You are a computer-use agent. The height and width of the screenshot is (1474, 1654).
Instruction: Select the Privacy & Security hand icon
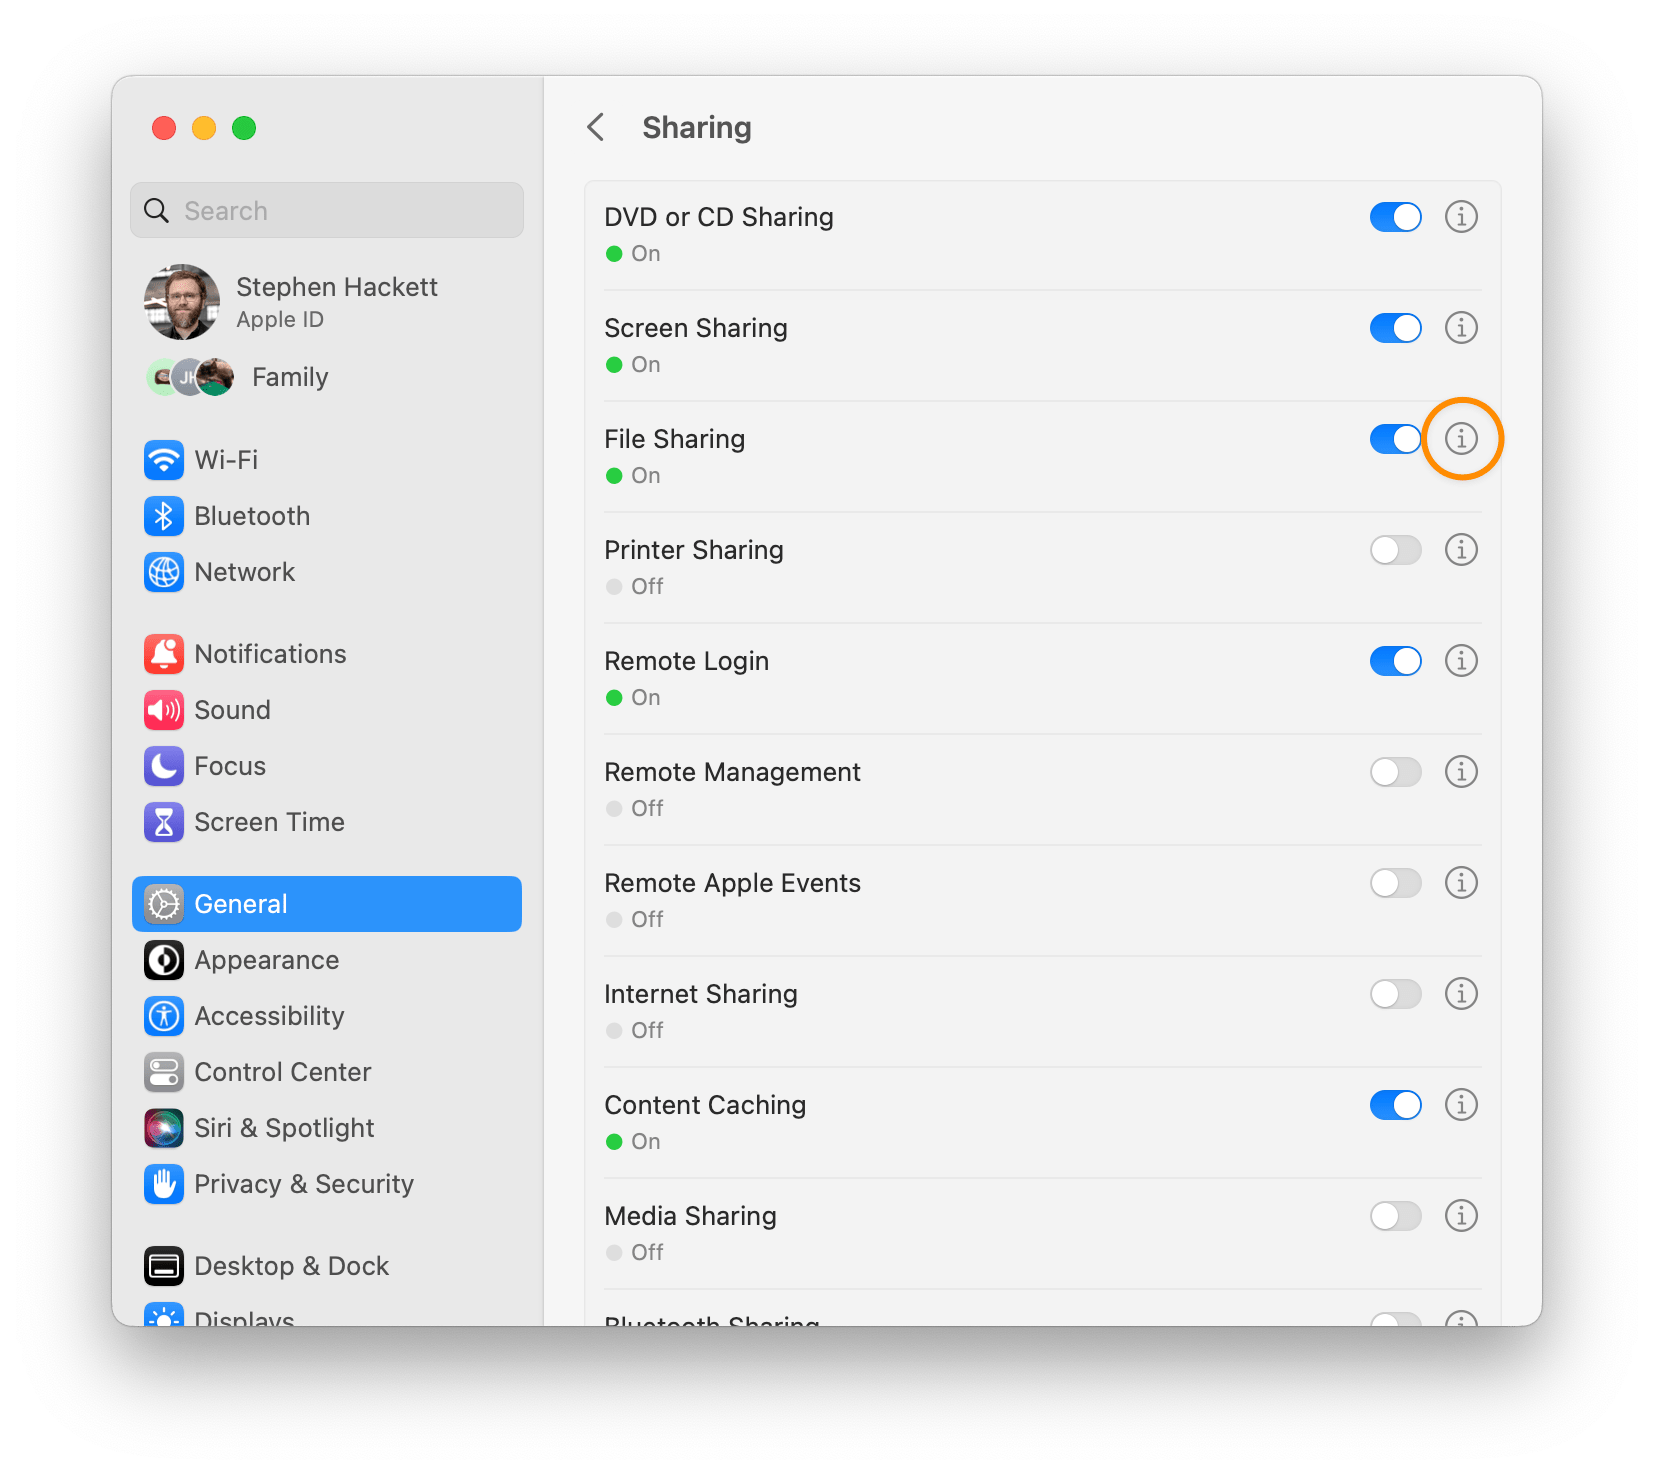click(x=164, y=1184)
